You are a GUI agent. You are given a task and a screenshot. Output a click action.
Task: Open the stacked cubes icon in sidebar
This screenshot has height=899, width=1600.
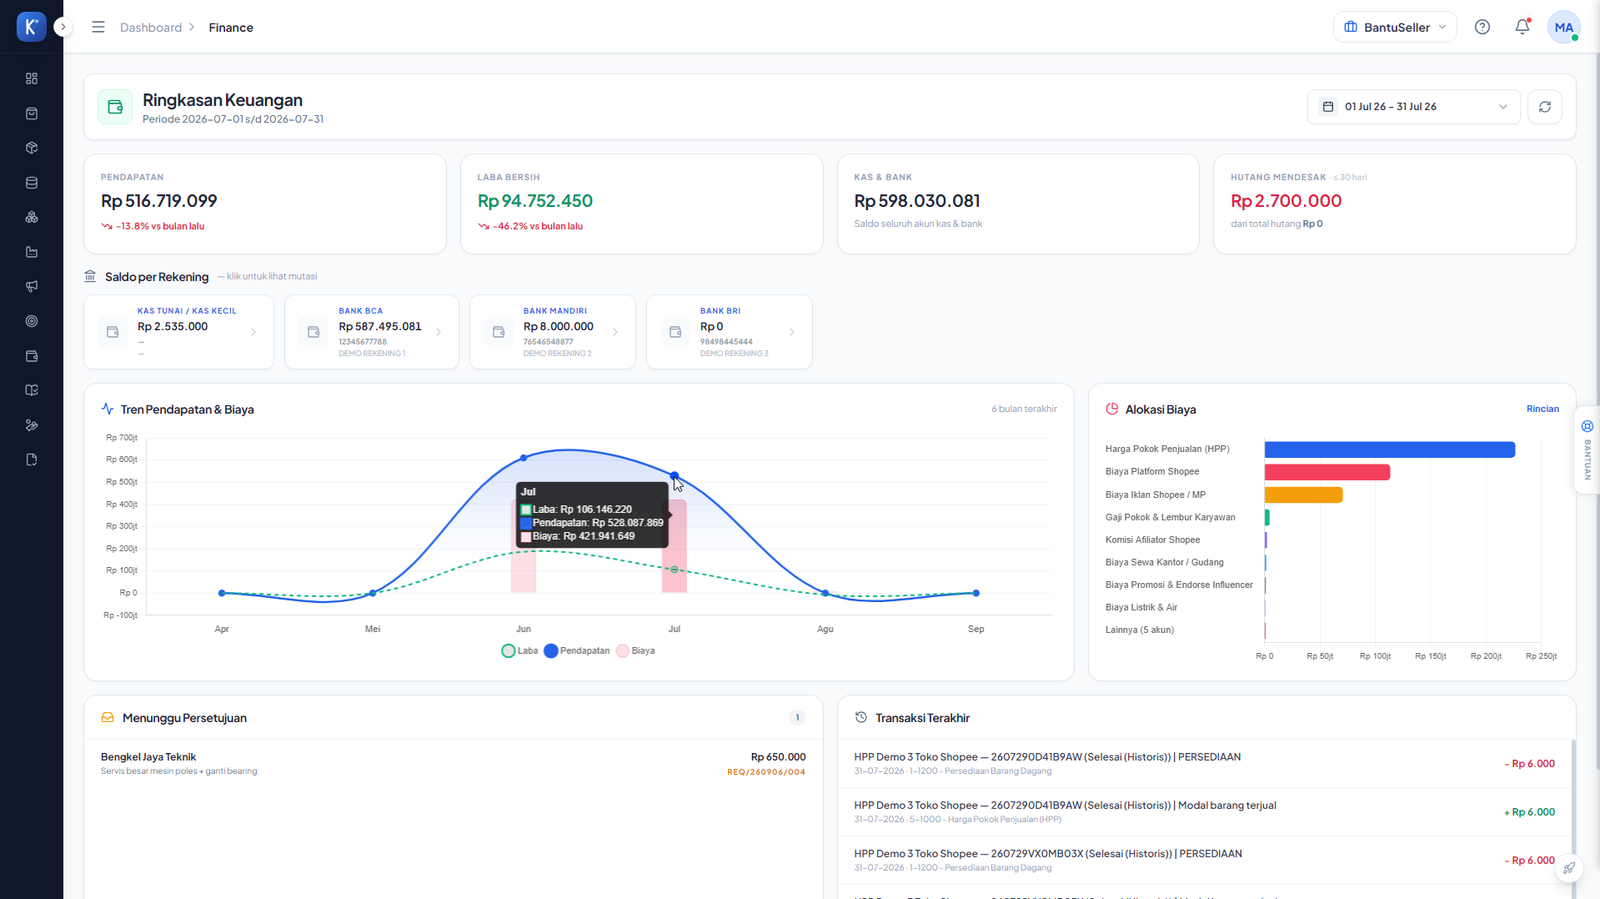coord(32,217)
